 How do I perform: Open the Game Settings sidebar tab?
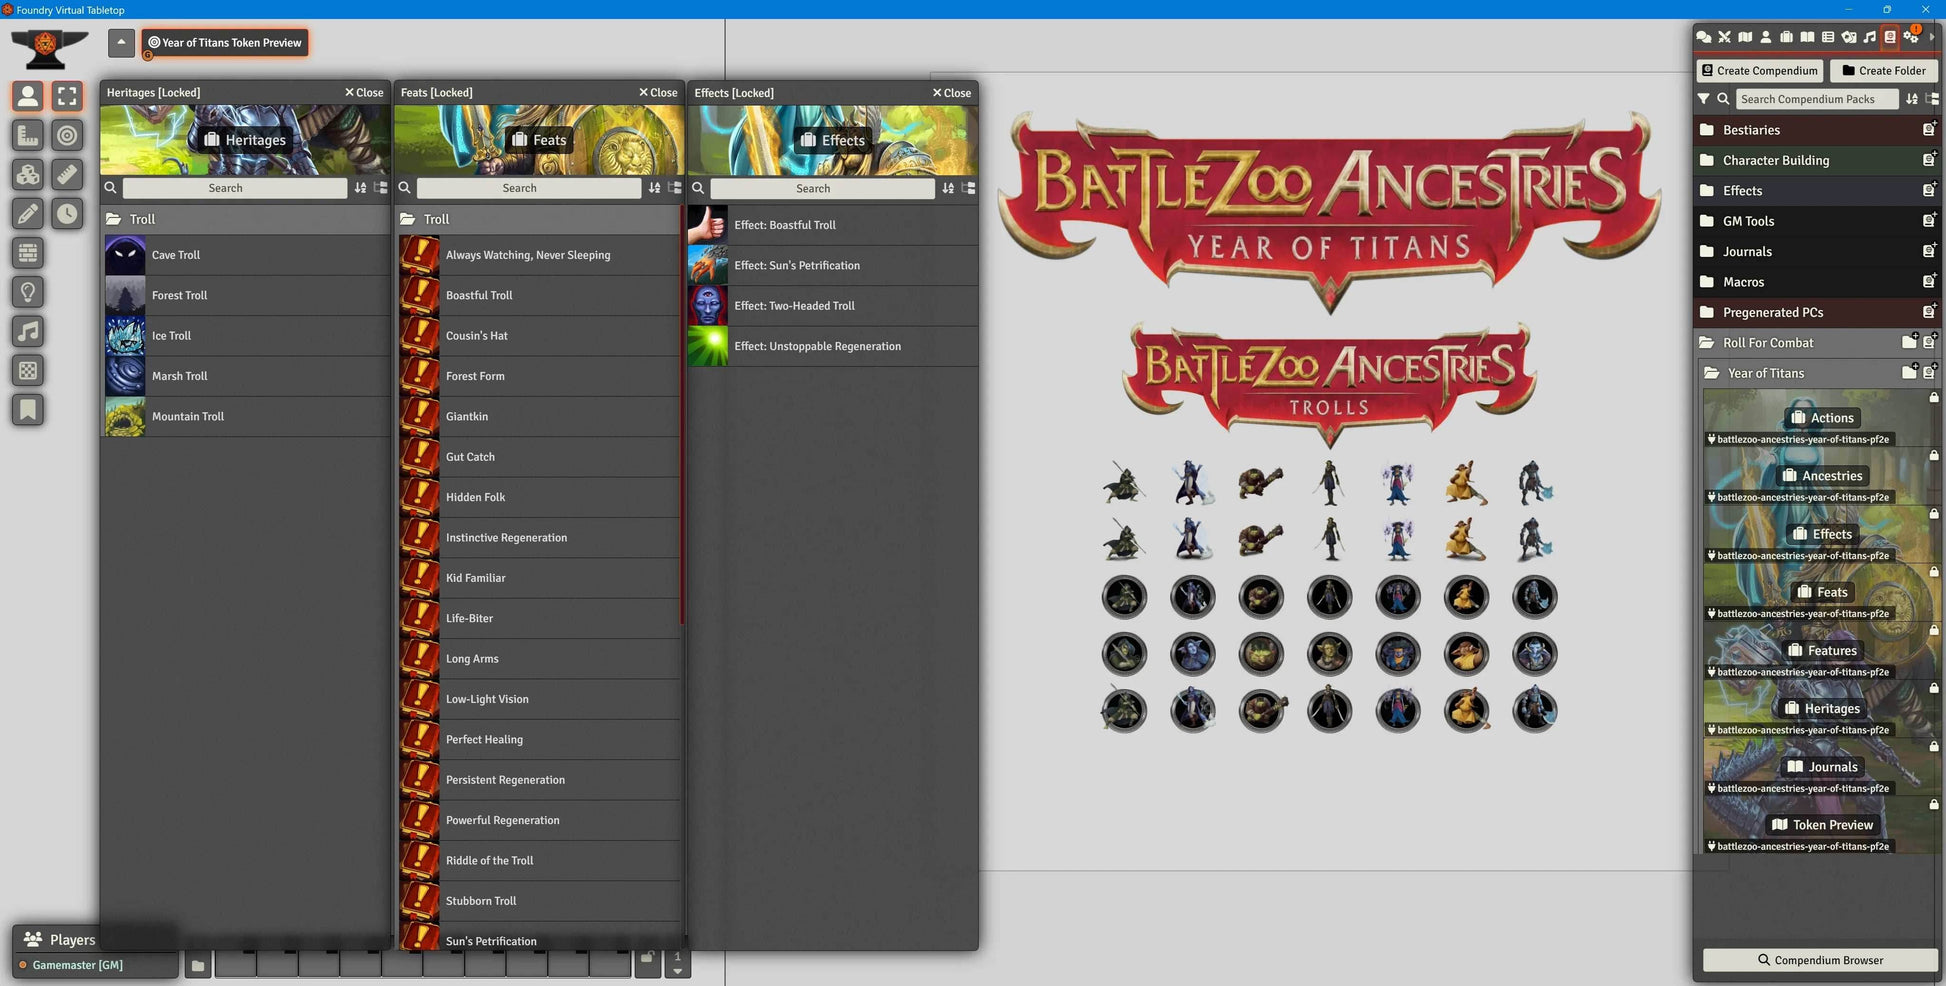[x=1911, y=37]
